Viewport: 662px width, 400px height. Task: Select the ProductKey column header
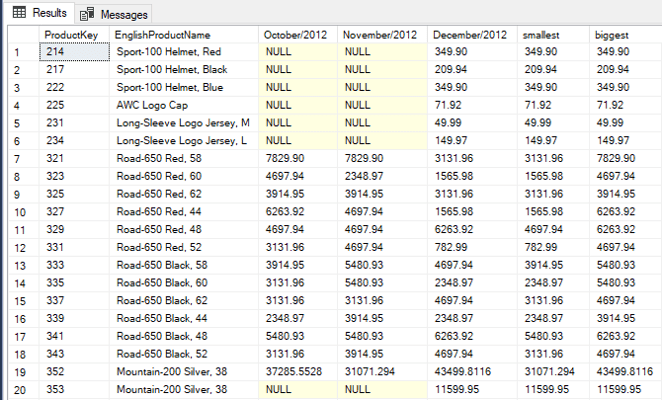point(74,35)
